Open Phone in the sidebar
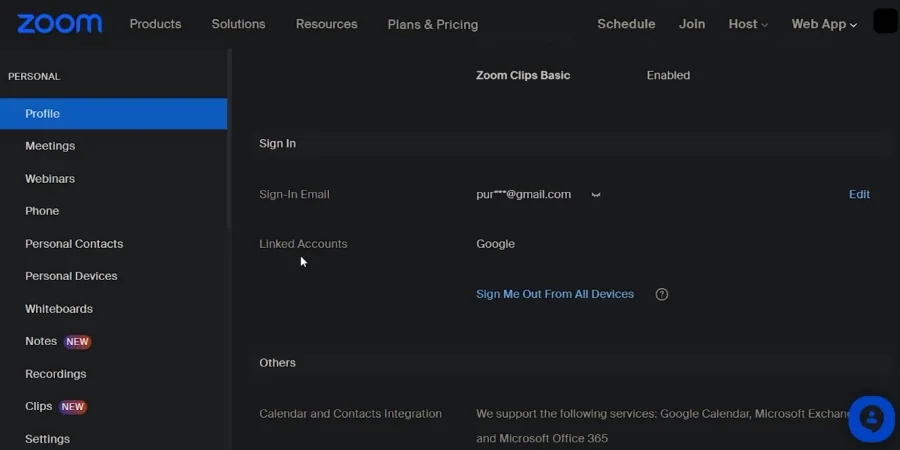 click(42, 211)
